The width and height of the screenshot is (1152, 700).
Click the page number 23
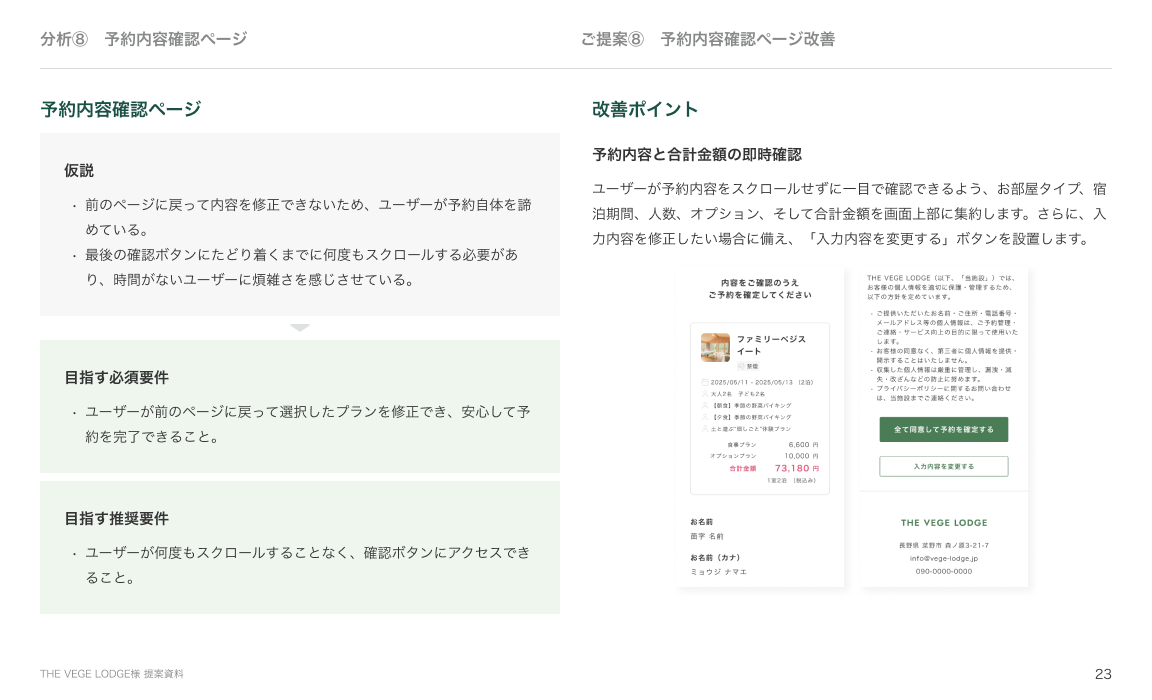click(x=1103, y=674)
